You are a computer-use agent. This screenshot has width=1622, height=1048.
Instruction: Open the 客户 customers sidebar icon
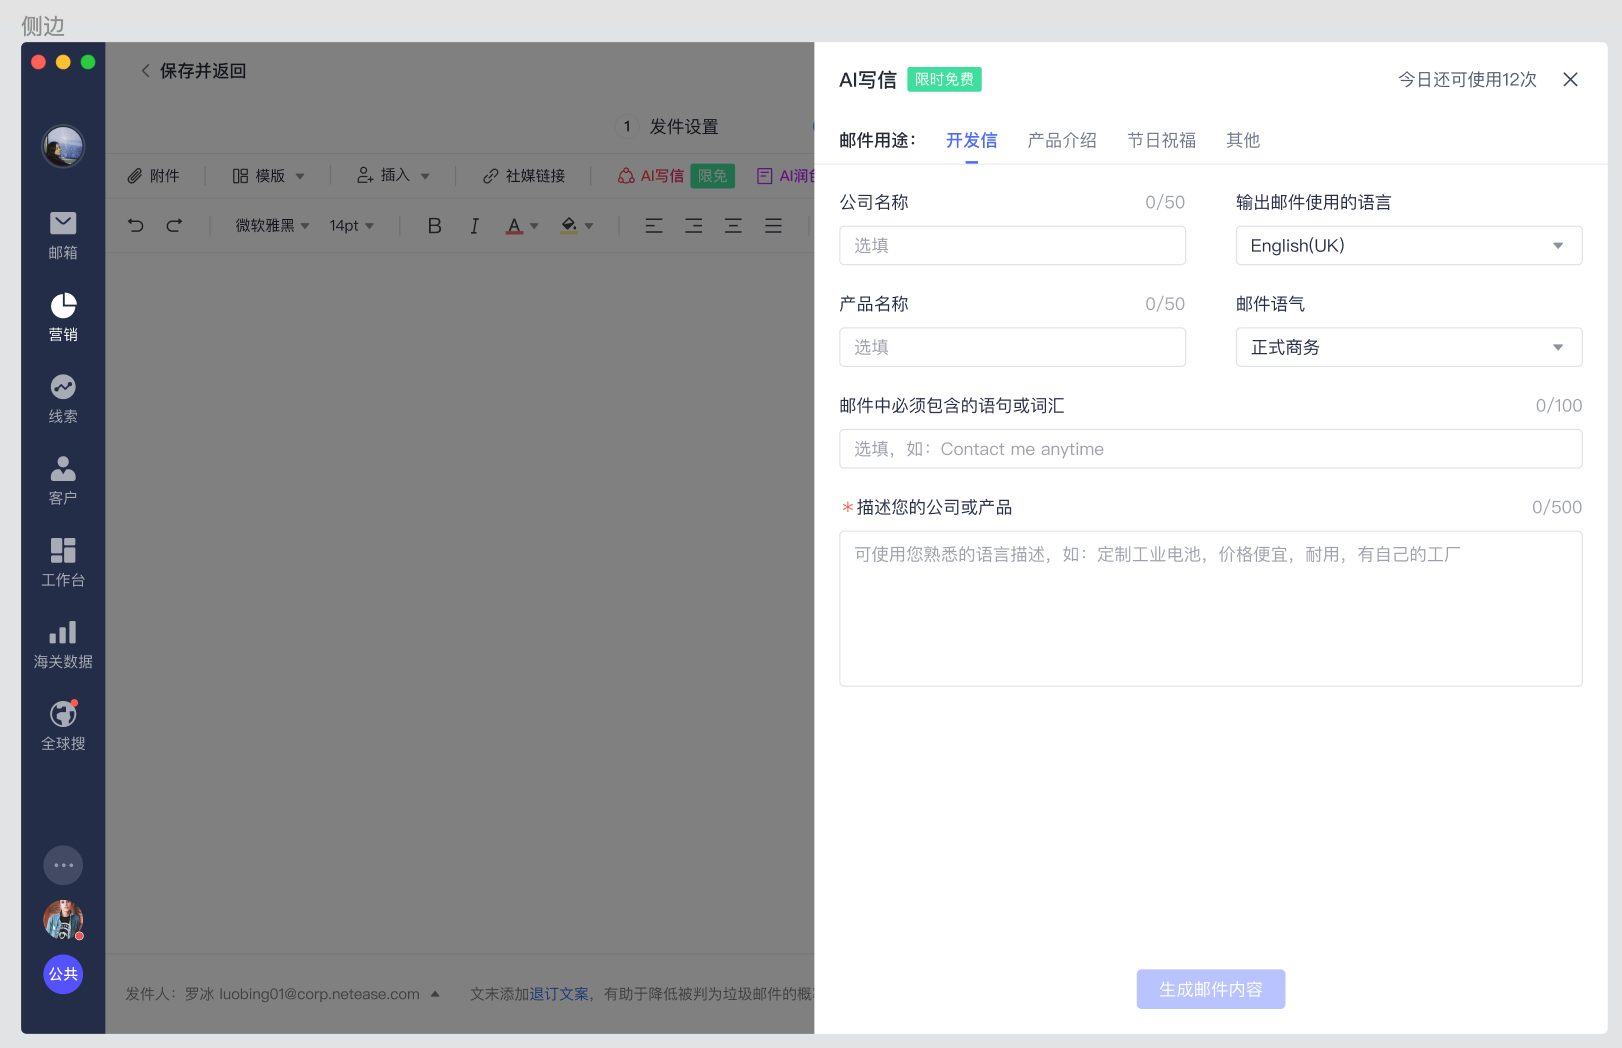[63, 480]
